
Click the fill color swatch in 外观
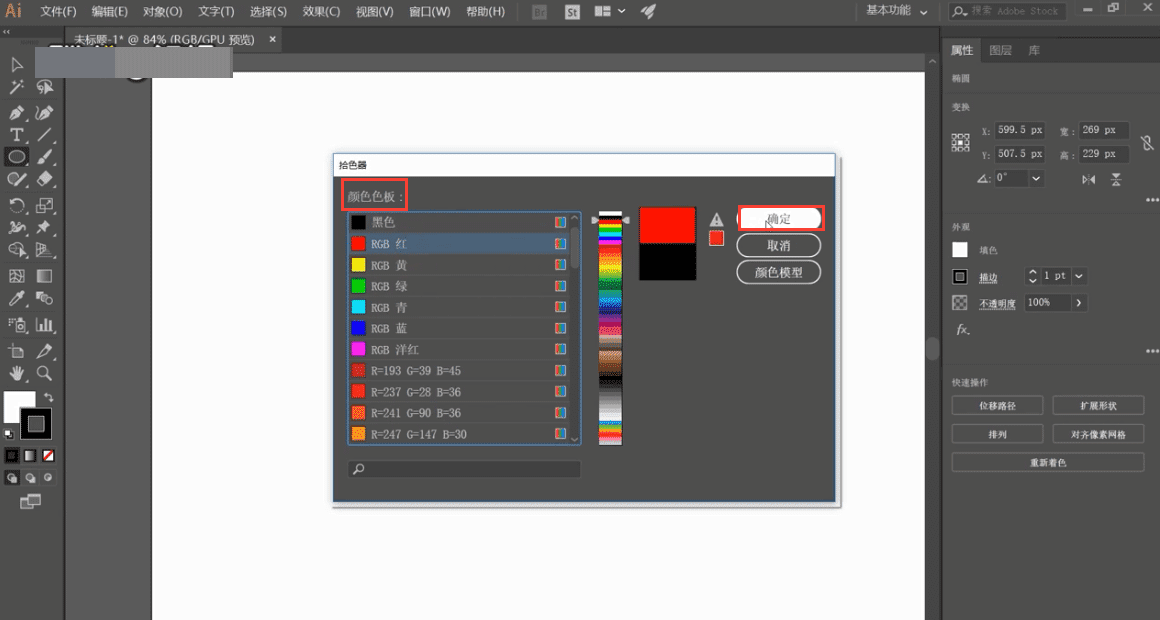click(x=960, y=250)
